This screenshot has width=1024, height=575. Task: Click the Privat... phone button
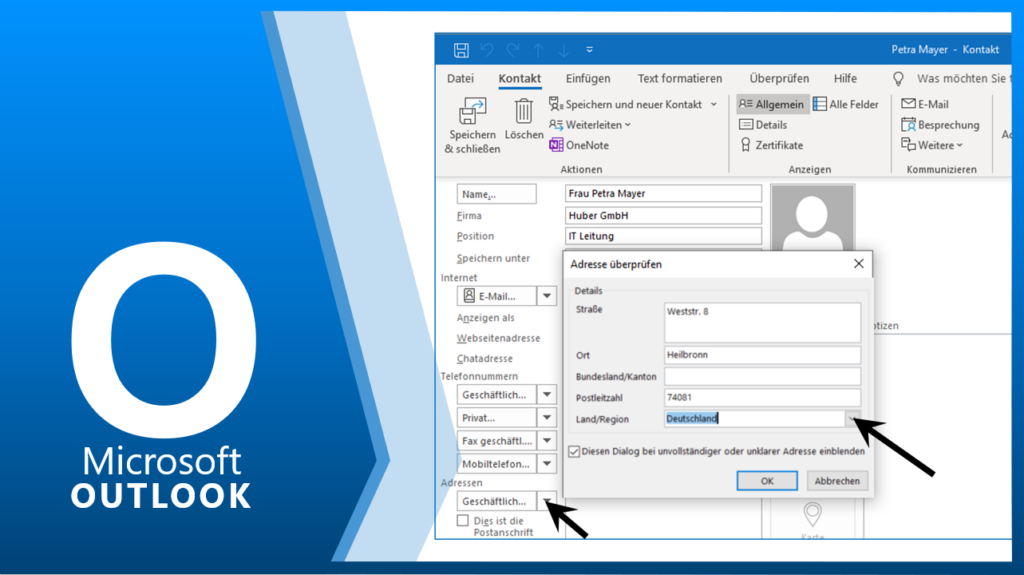point(496,418)
